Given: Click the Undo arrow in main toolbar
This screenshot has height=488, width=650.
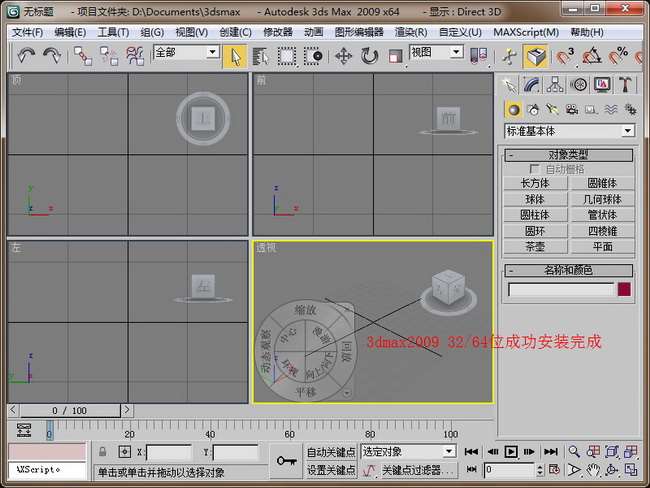Looking at the screenshot, I should tap(26, 55).
